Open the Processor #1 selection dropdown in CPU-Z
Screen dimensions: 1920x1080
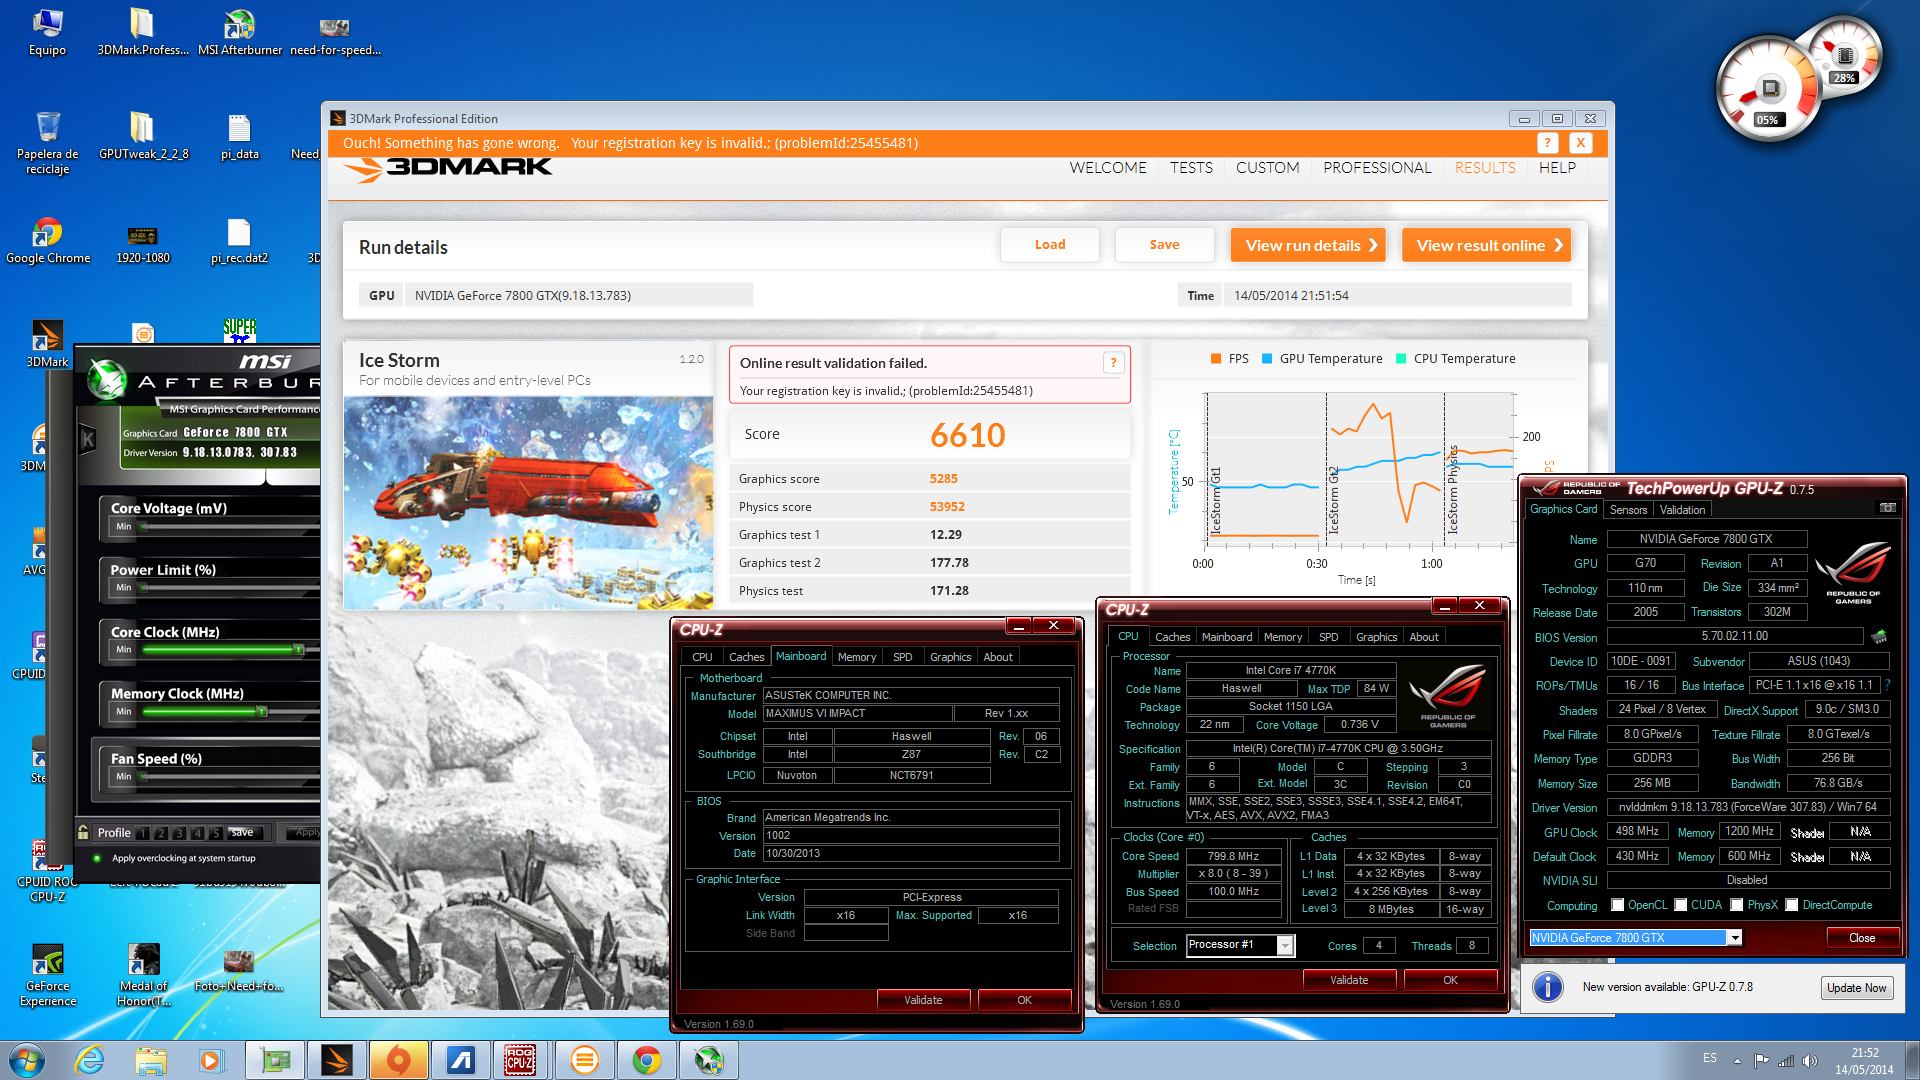[1286, 945]
